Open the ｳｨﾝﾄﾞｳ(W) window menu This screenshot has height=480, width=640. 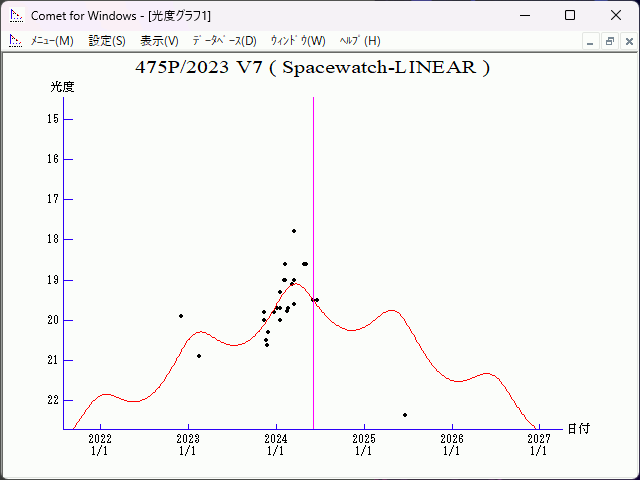(297, 41)
